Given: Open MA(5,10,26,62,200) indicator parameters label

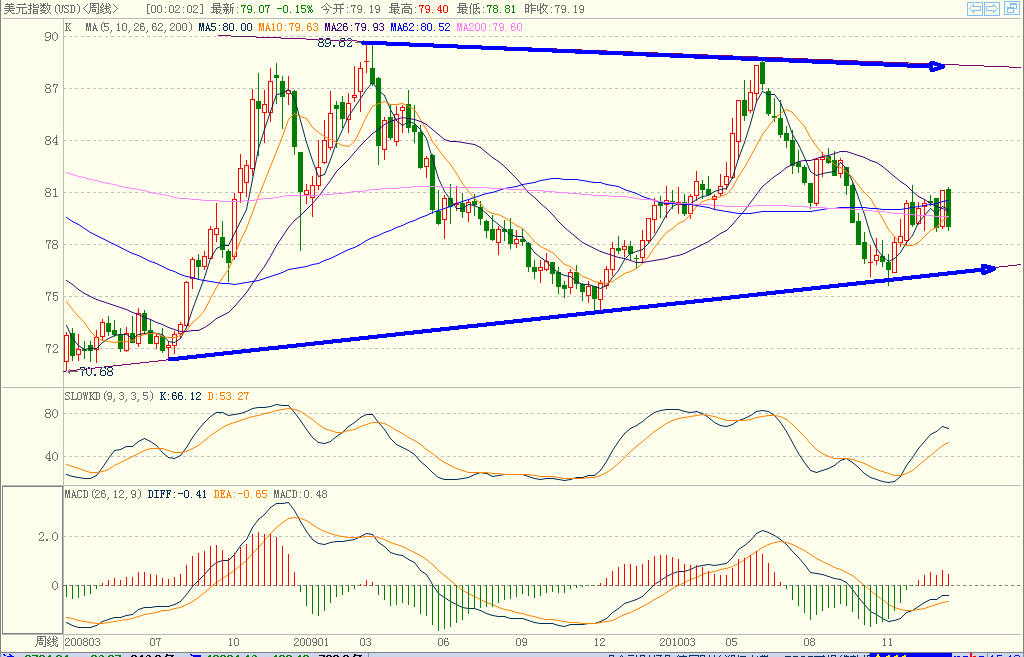Looking at the screenshot, I should [x=138, y=27].
